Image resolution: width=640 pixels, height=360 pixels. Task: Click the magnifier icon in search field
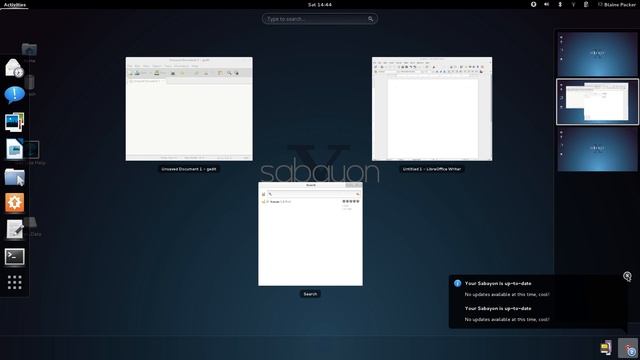click(370, 19)
